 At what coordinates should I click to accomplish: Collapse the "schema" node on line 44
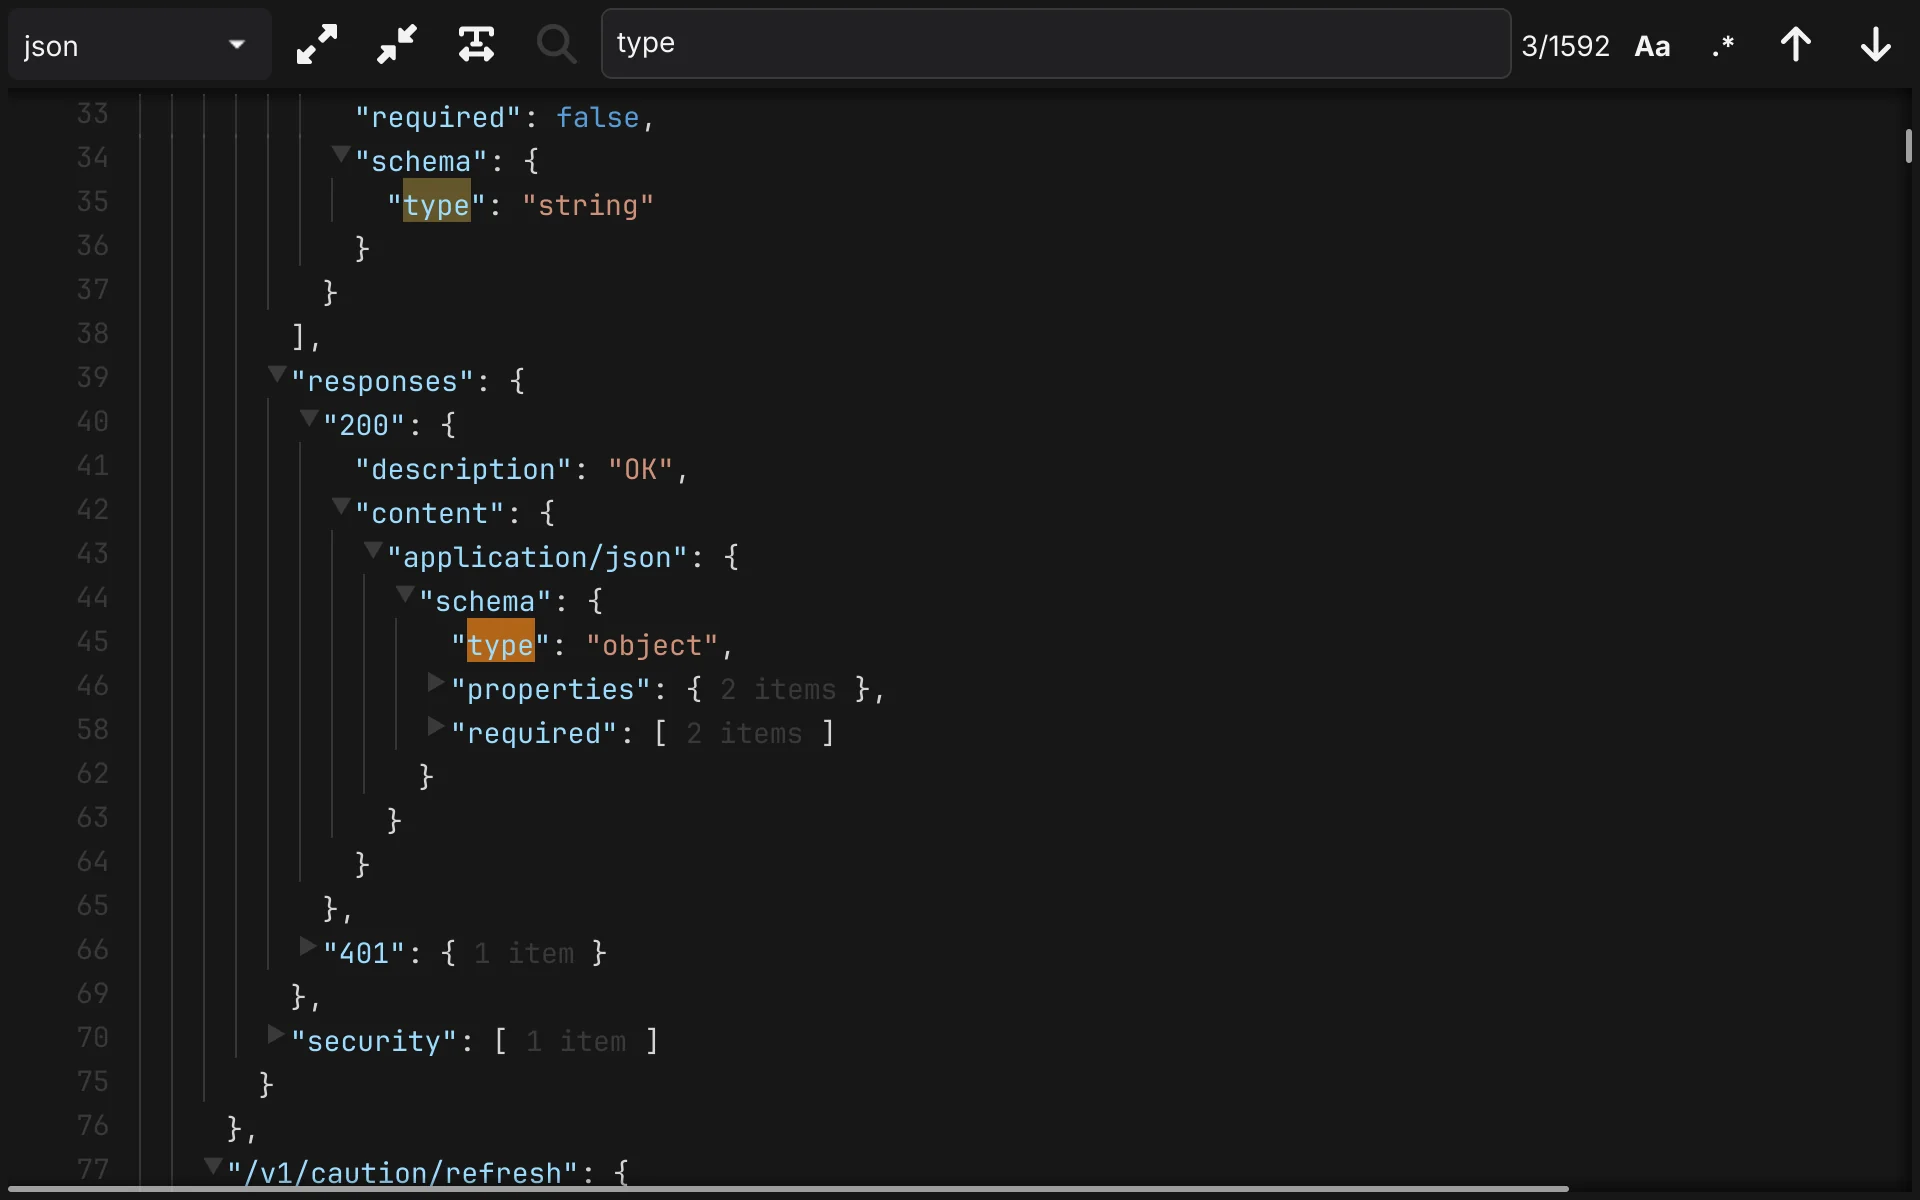tap(405, 595)
